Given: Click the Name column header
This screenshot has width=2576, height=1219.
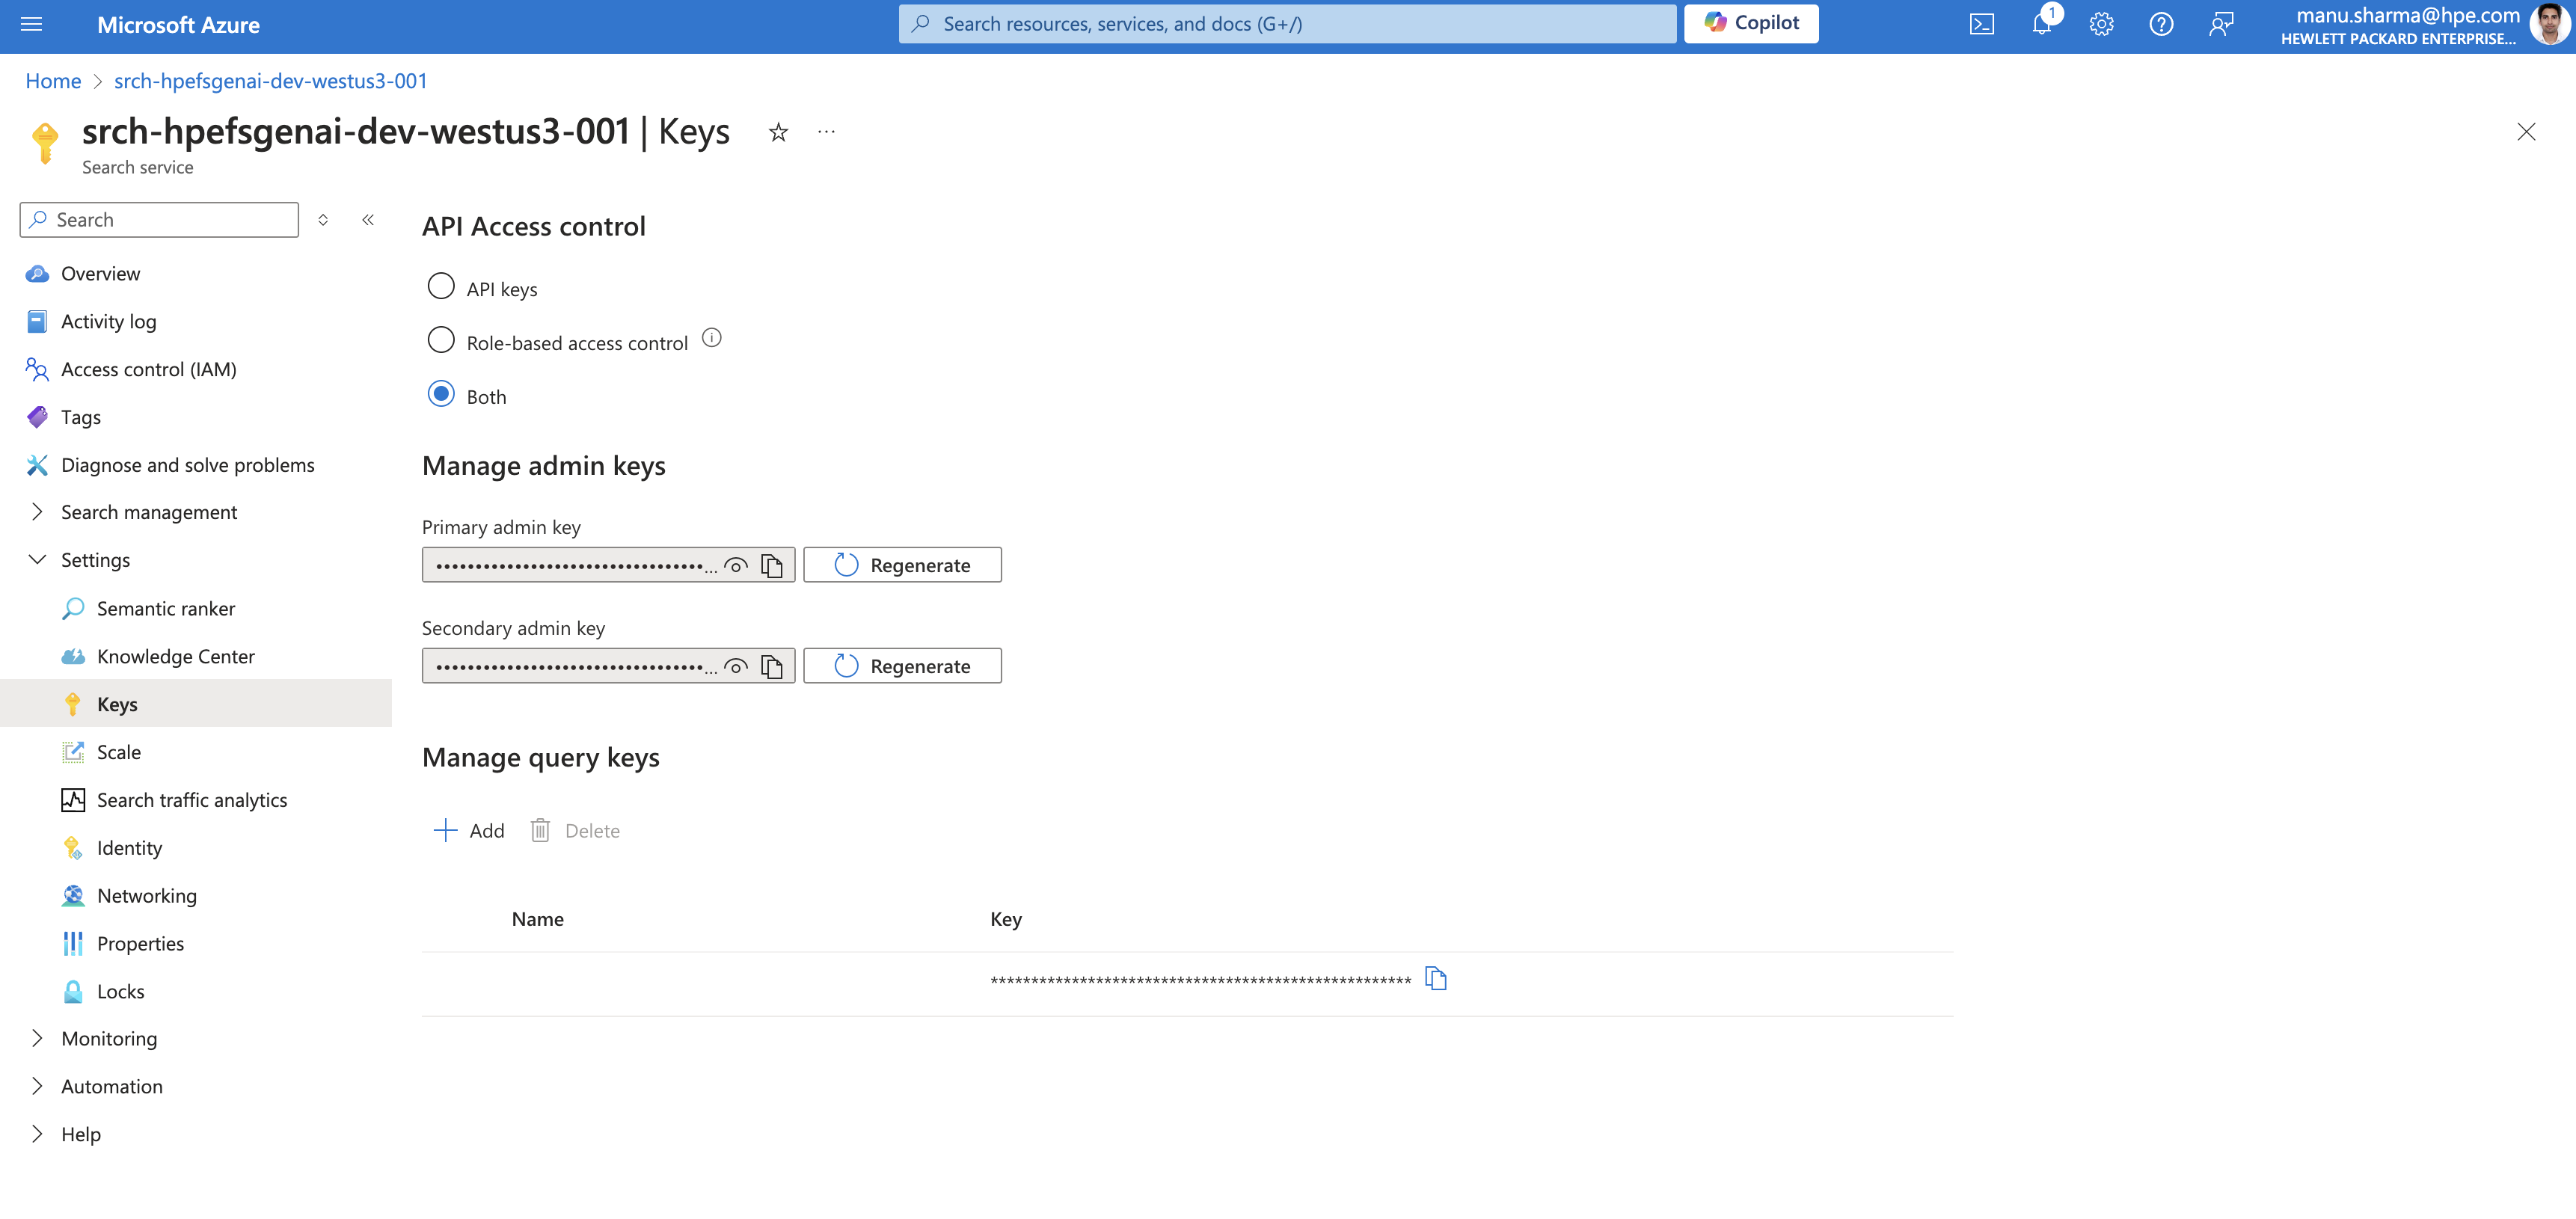Looking at the screenshot, I should (x=537, y=919).
